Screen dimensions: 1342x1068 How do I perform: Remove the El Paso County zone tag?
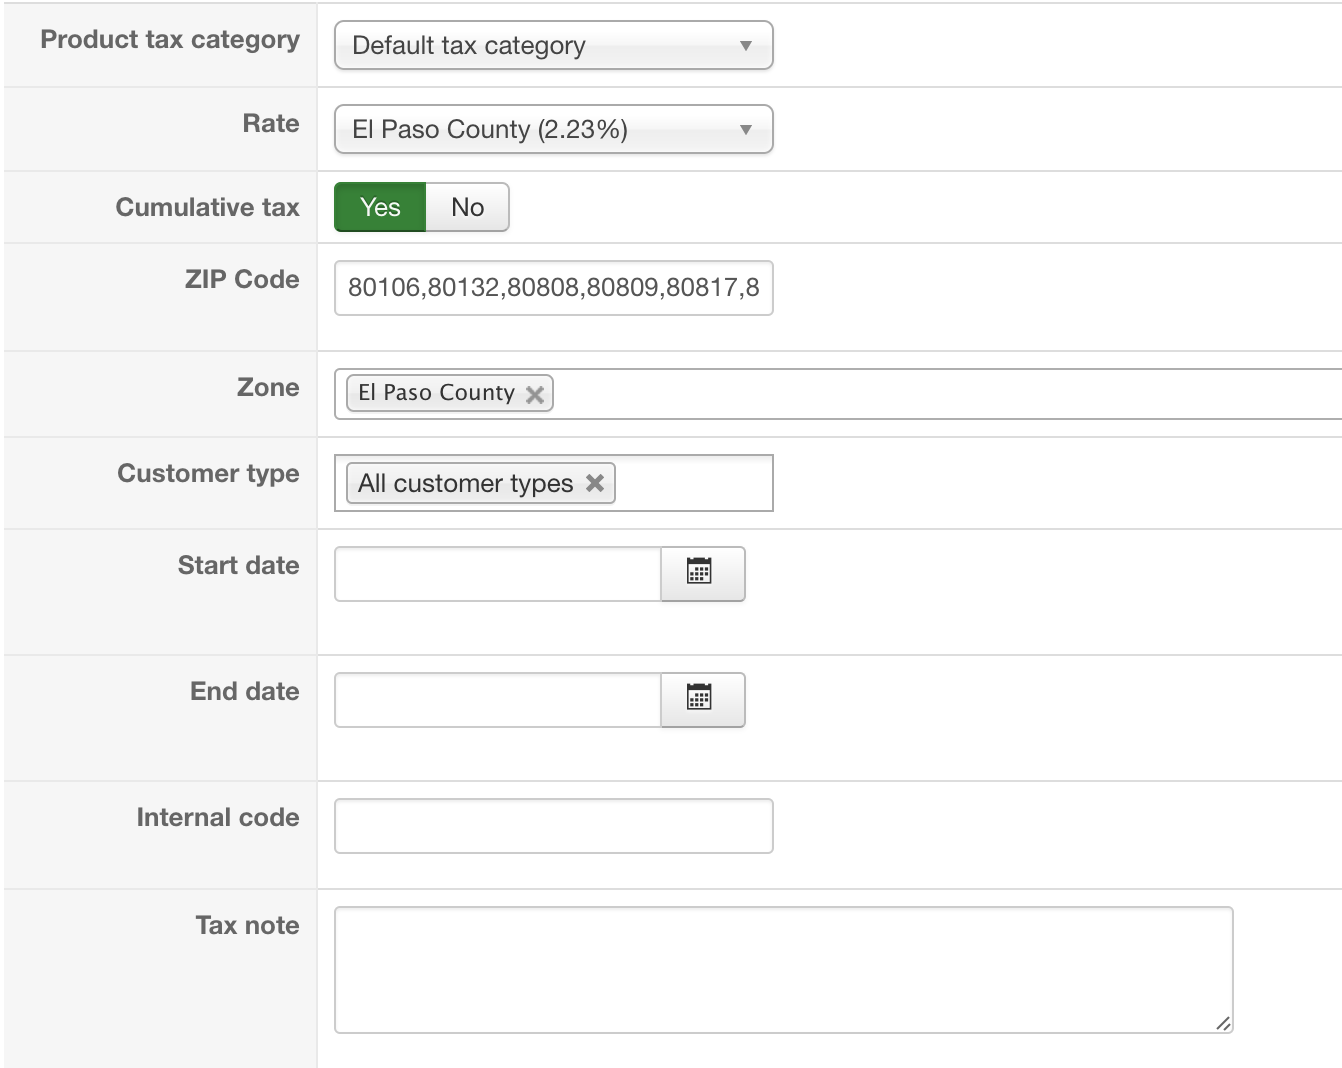(535, 394)
